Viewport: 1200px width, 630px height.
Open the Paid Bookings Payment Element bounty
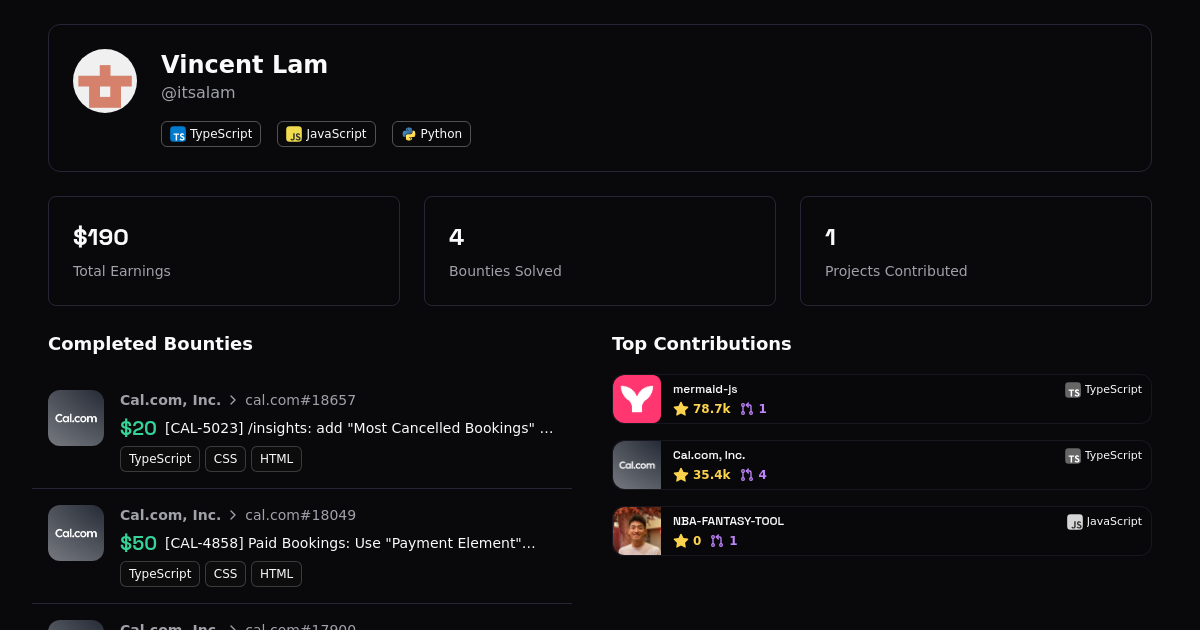(350, 543)
